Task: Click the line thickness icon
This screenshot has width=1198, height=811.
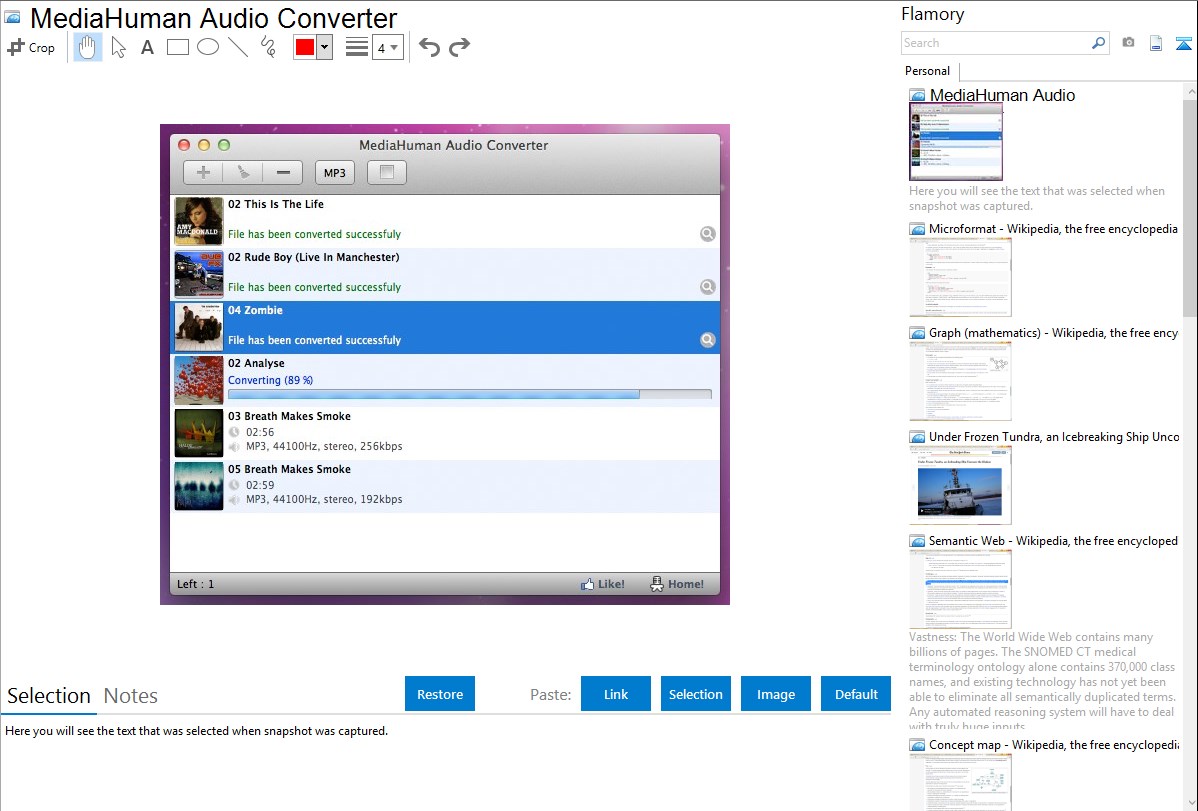Action: tap(357, 47)
